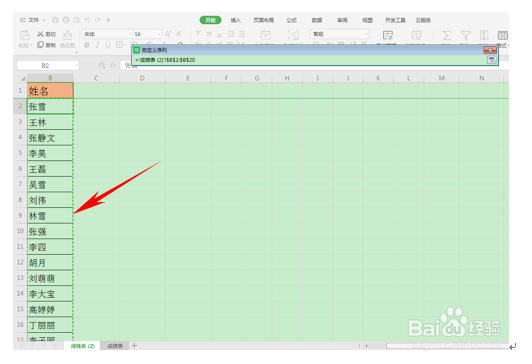
Task: Switch to the 开始 ribbon tab
Action: point(210,20)
